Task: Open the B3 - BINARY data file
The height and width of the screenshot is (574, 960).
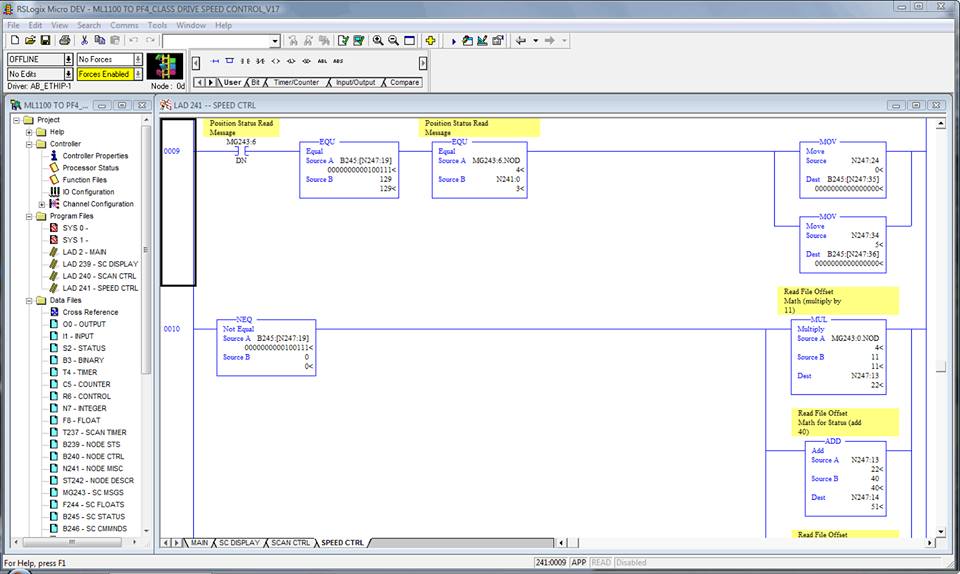Action: (x=83, y=360)
